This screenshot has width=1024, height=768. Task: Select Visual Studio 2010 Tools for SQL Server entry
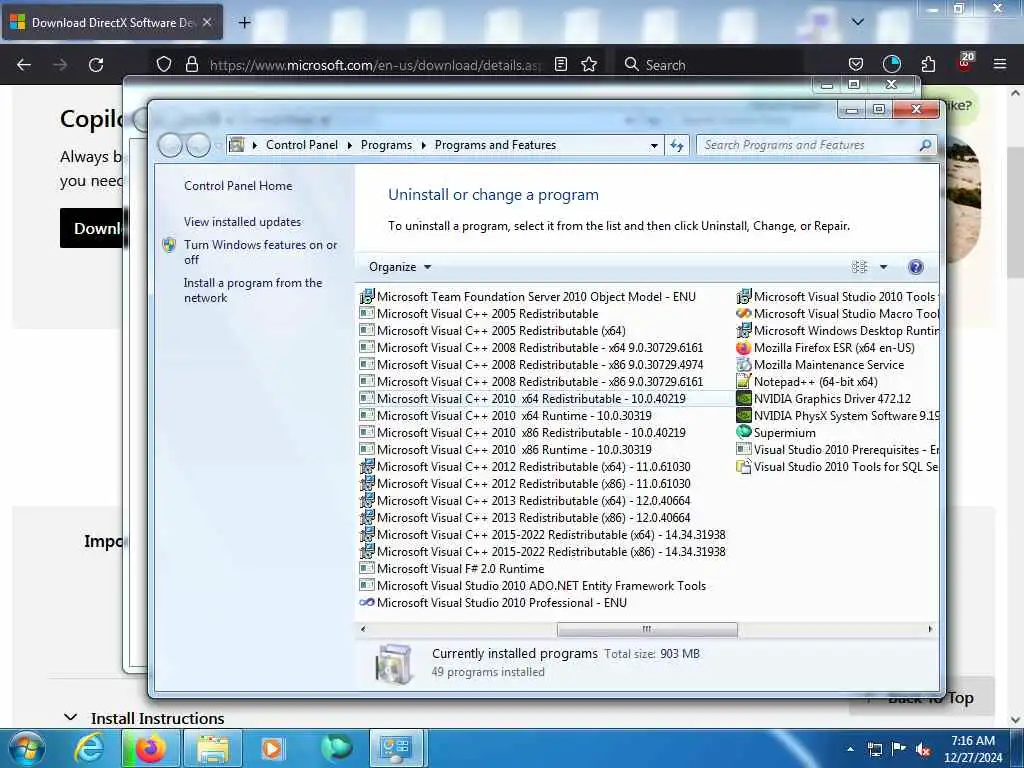pyautogui.click(x=837, y=466)
